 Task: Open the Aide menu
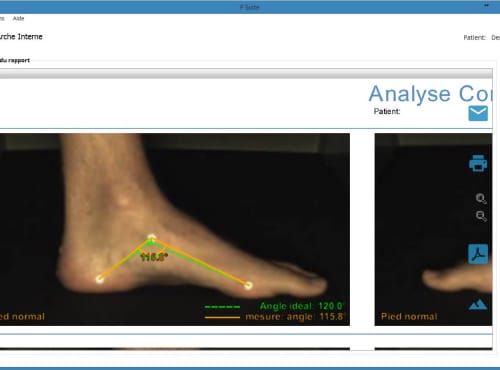click(x=18, y=18)
